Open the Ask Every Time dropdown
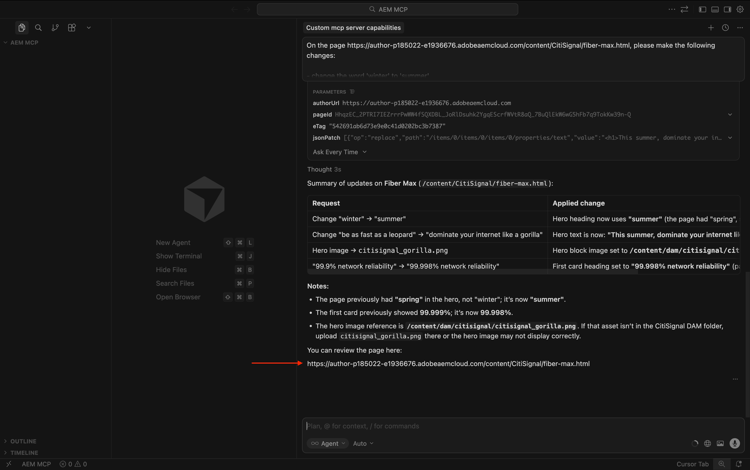 point(340,152)
